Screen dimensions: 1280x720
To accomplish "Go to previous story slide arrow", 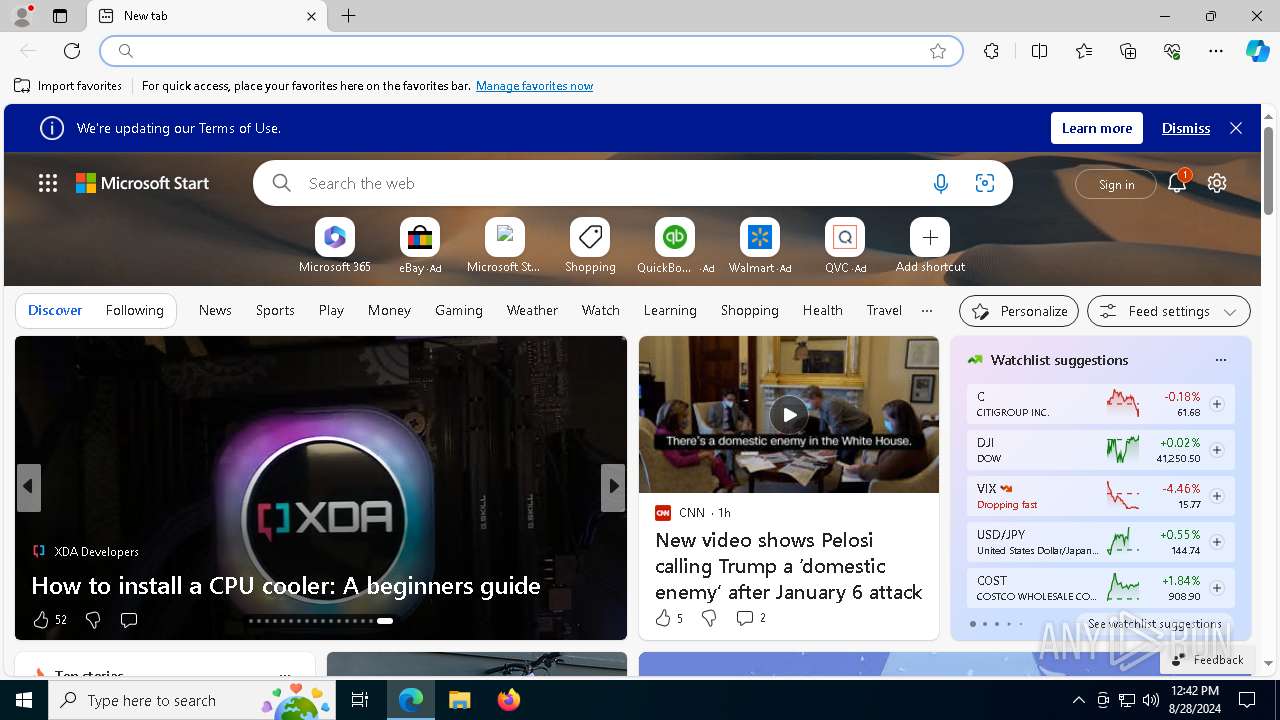I will [x=28, y=487].
